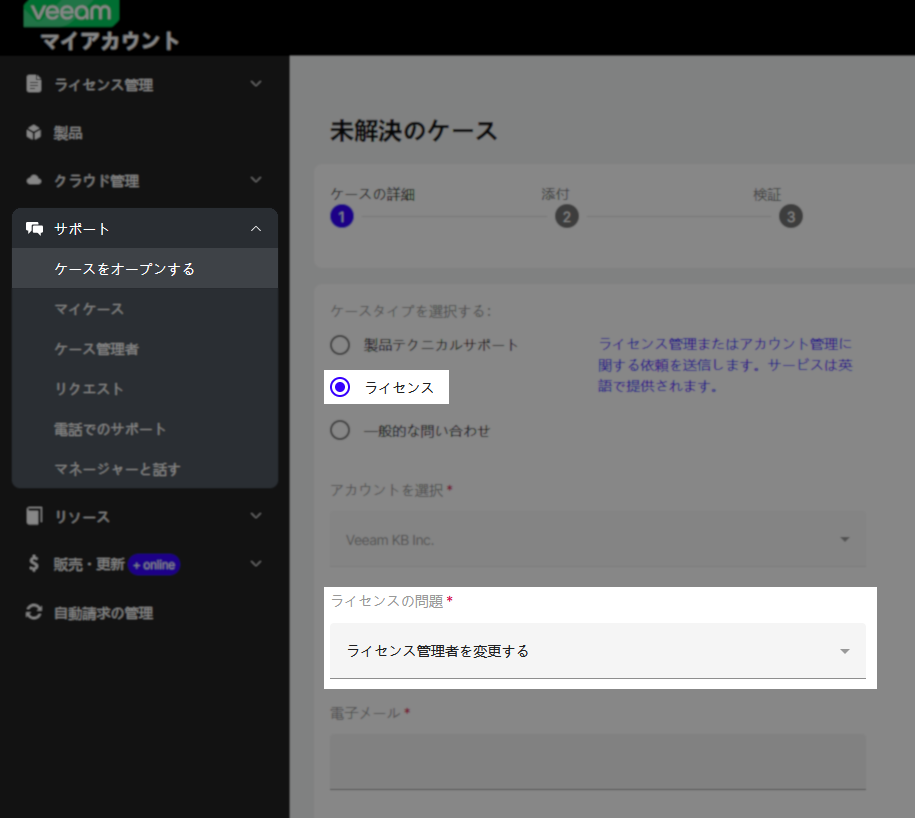This screenshot has height=818, width=915.
Task: Click the ライセンス管理 document icon
Action: coord(32,84)
